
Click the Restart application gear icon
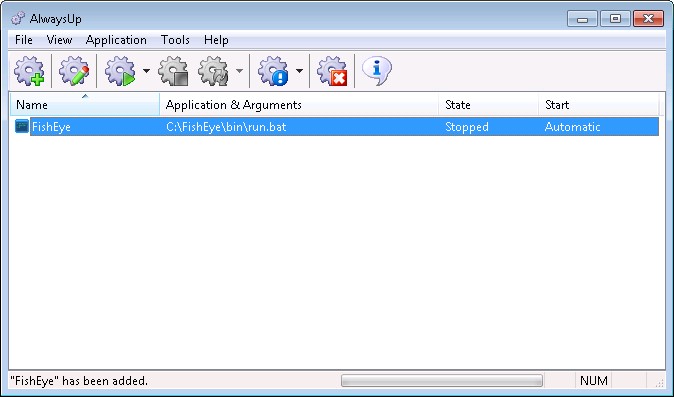[x=214, y=70]
